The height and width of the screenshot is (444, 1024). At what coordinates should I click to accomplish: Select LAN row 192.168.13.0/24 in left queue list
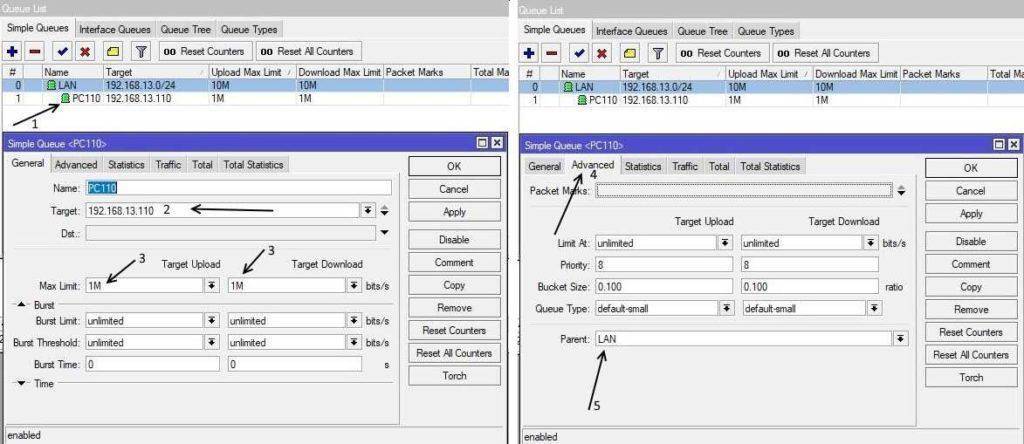(x=255, y=86)
